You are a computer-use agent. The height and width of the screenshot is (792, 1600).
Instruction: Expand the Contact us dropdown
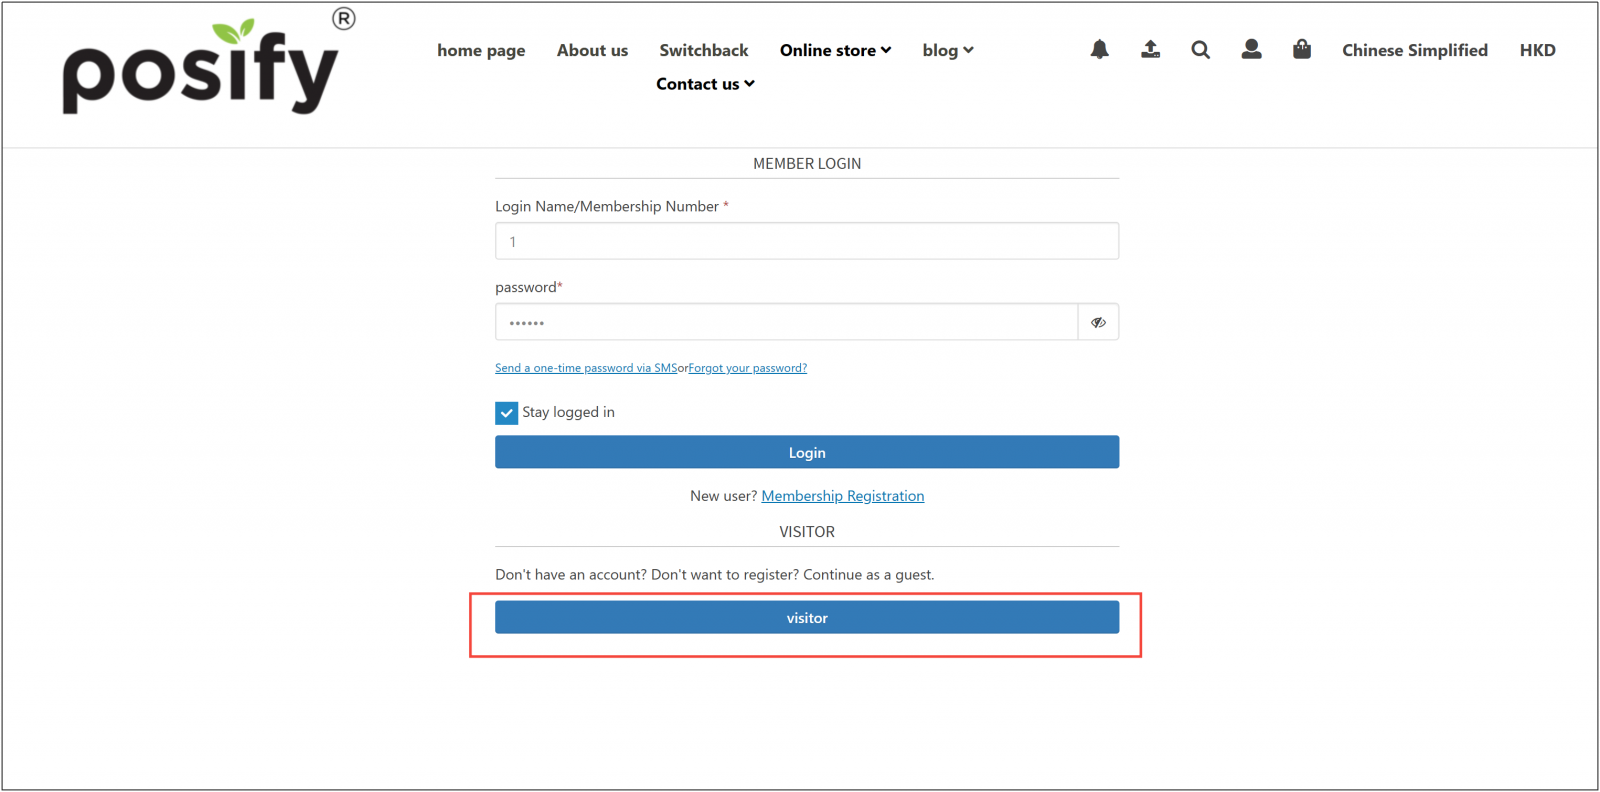pos(705,84)
